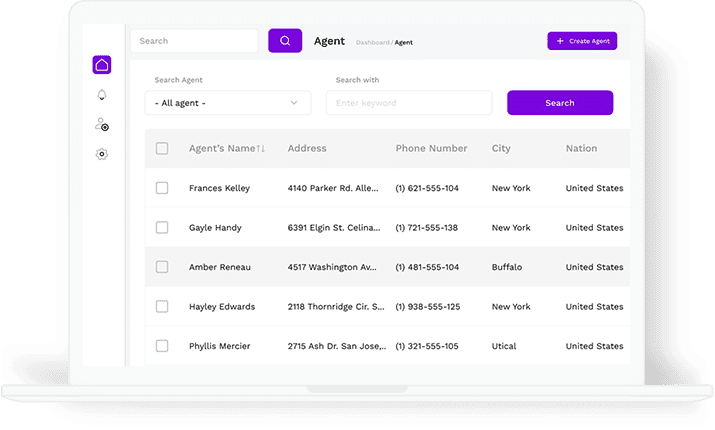Click the sort arrows beside Agent's Name
The width and height of the screenshot is (715, 430).
point(261,149)
